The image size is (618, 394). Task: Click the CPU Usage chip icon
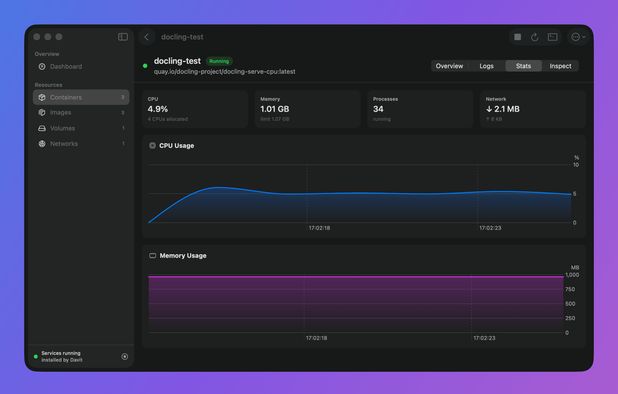tap(153, 146)
